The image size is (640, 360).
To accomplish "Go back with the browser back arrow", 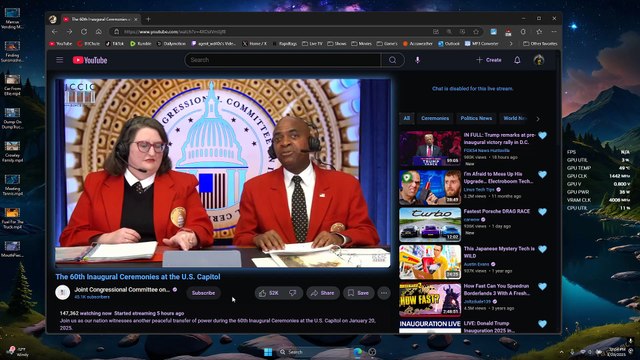I will coord(54,31).
